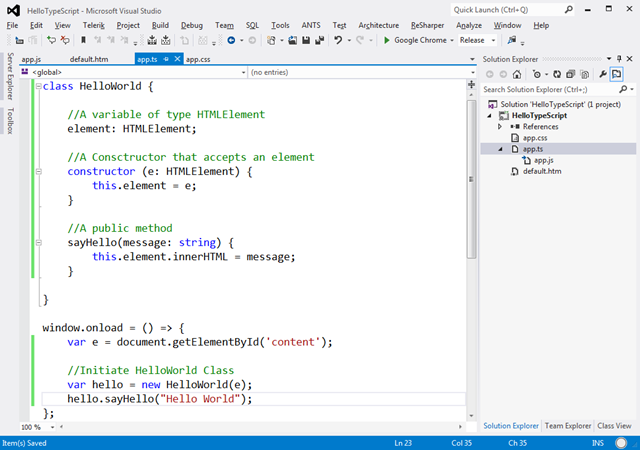Image resolution: width=640 pixels, height=450 pixels.
Task: Click the Open File toolbar icon
Action: pyautogui.click(x=292, y=40)
